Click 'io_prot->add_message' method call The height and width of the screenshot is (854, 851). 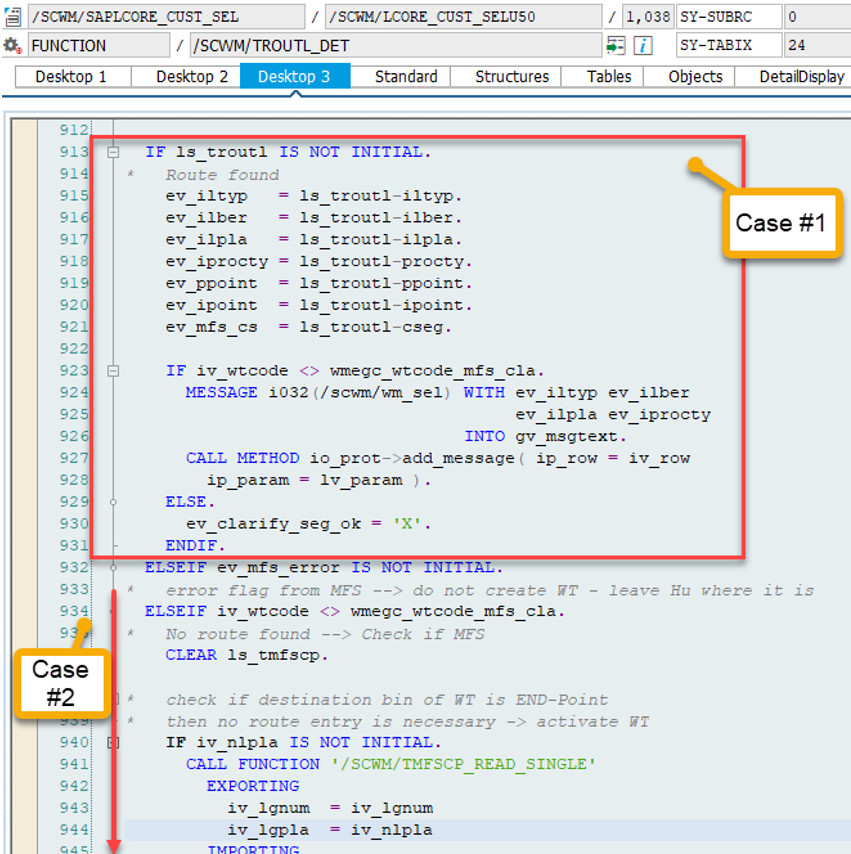coord(412,458)
